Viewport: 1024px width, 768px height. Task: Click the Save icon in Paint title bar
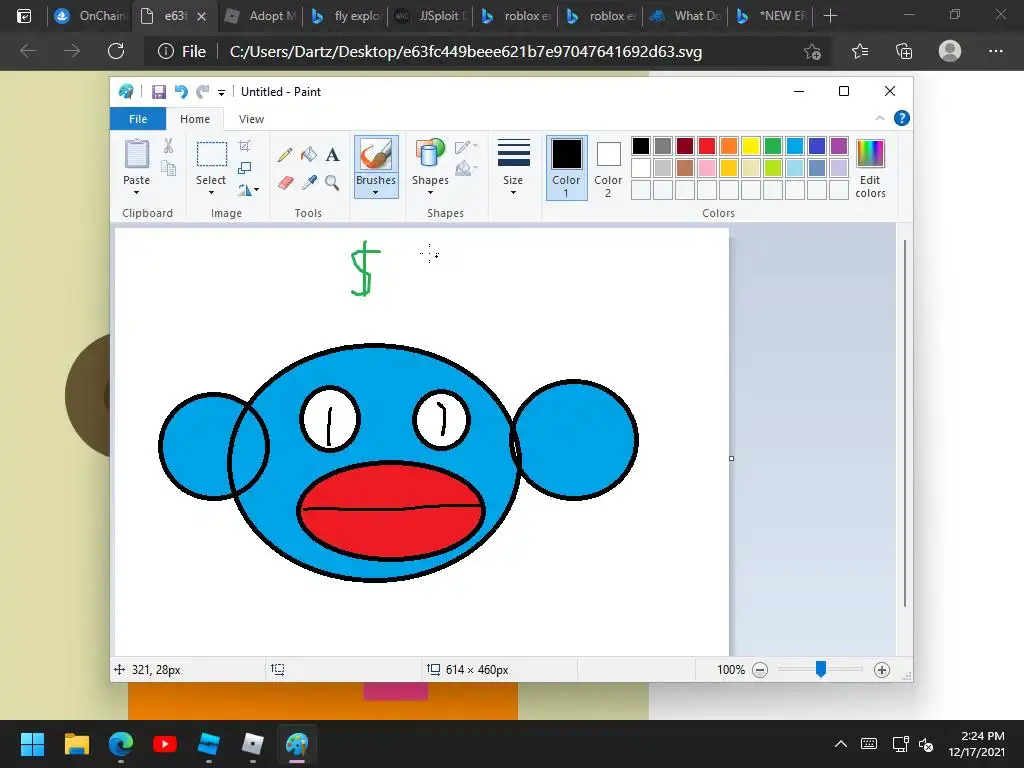(x=159, y=92)
